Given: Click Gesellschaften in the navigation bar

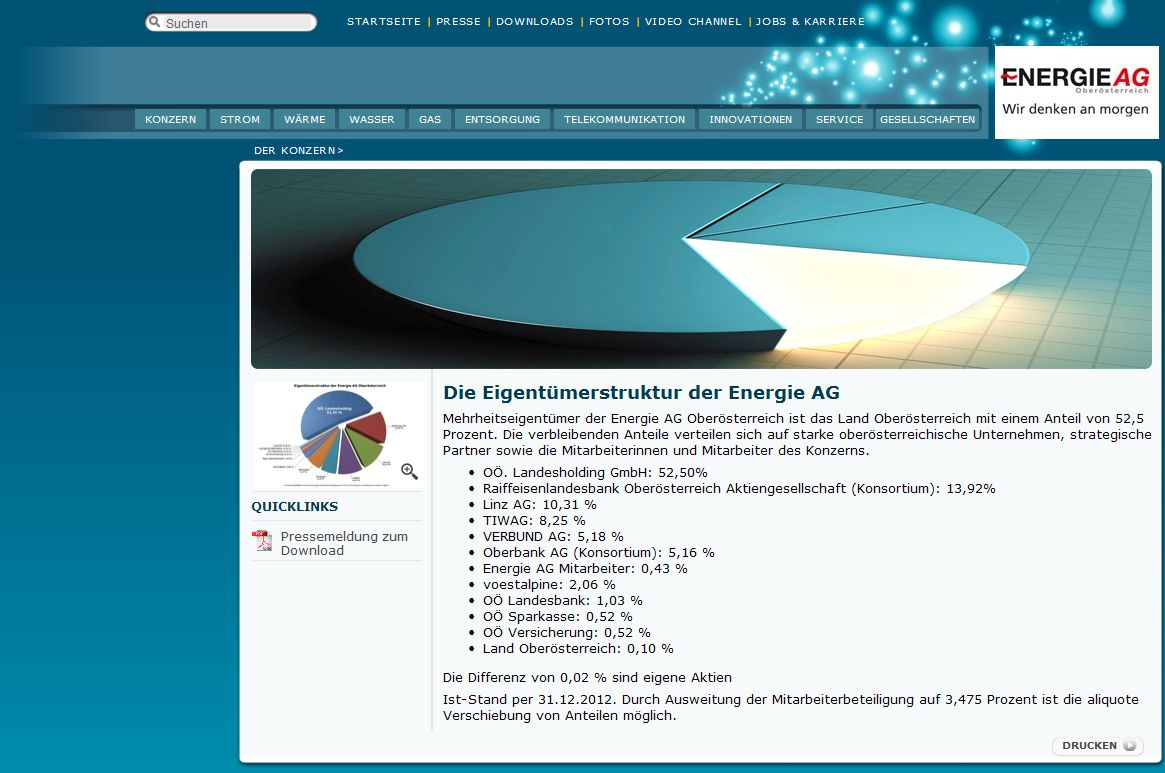Looking at the screenshot, I should point(927,119).
